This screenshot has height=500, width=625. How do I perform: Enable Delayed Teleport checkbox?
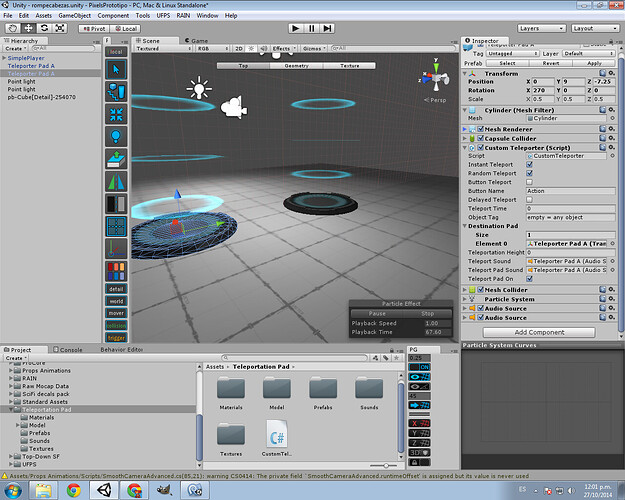click(x=529, y=199)
